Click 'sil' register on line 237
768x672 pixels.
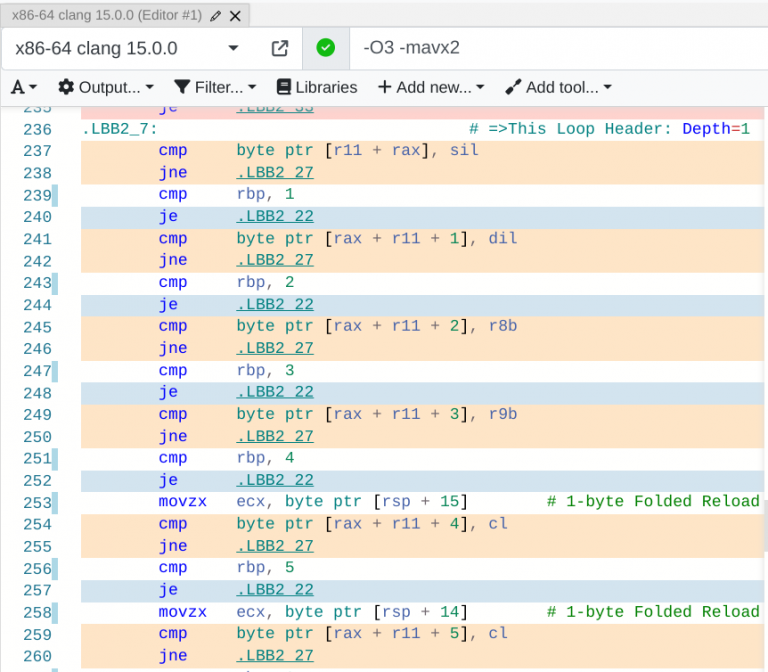click(464, 150)
